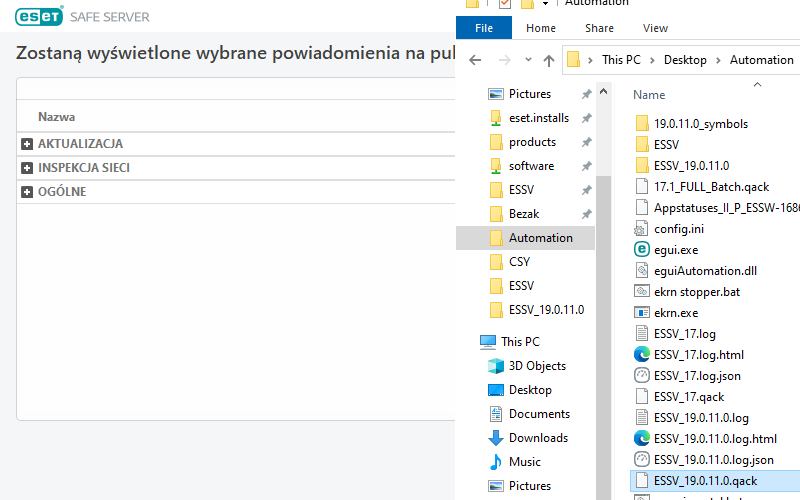Viewport: 800px width, 500px height.
Task: Select the egui.exe ESET icon
Action: tap(642, 250)
